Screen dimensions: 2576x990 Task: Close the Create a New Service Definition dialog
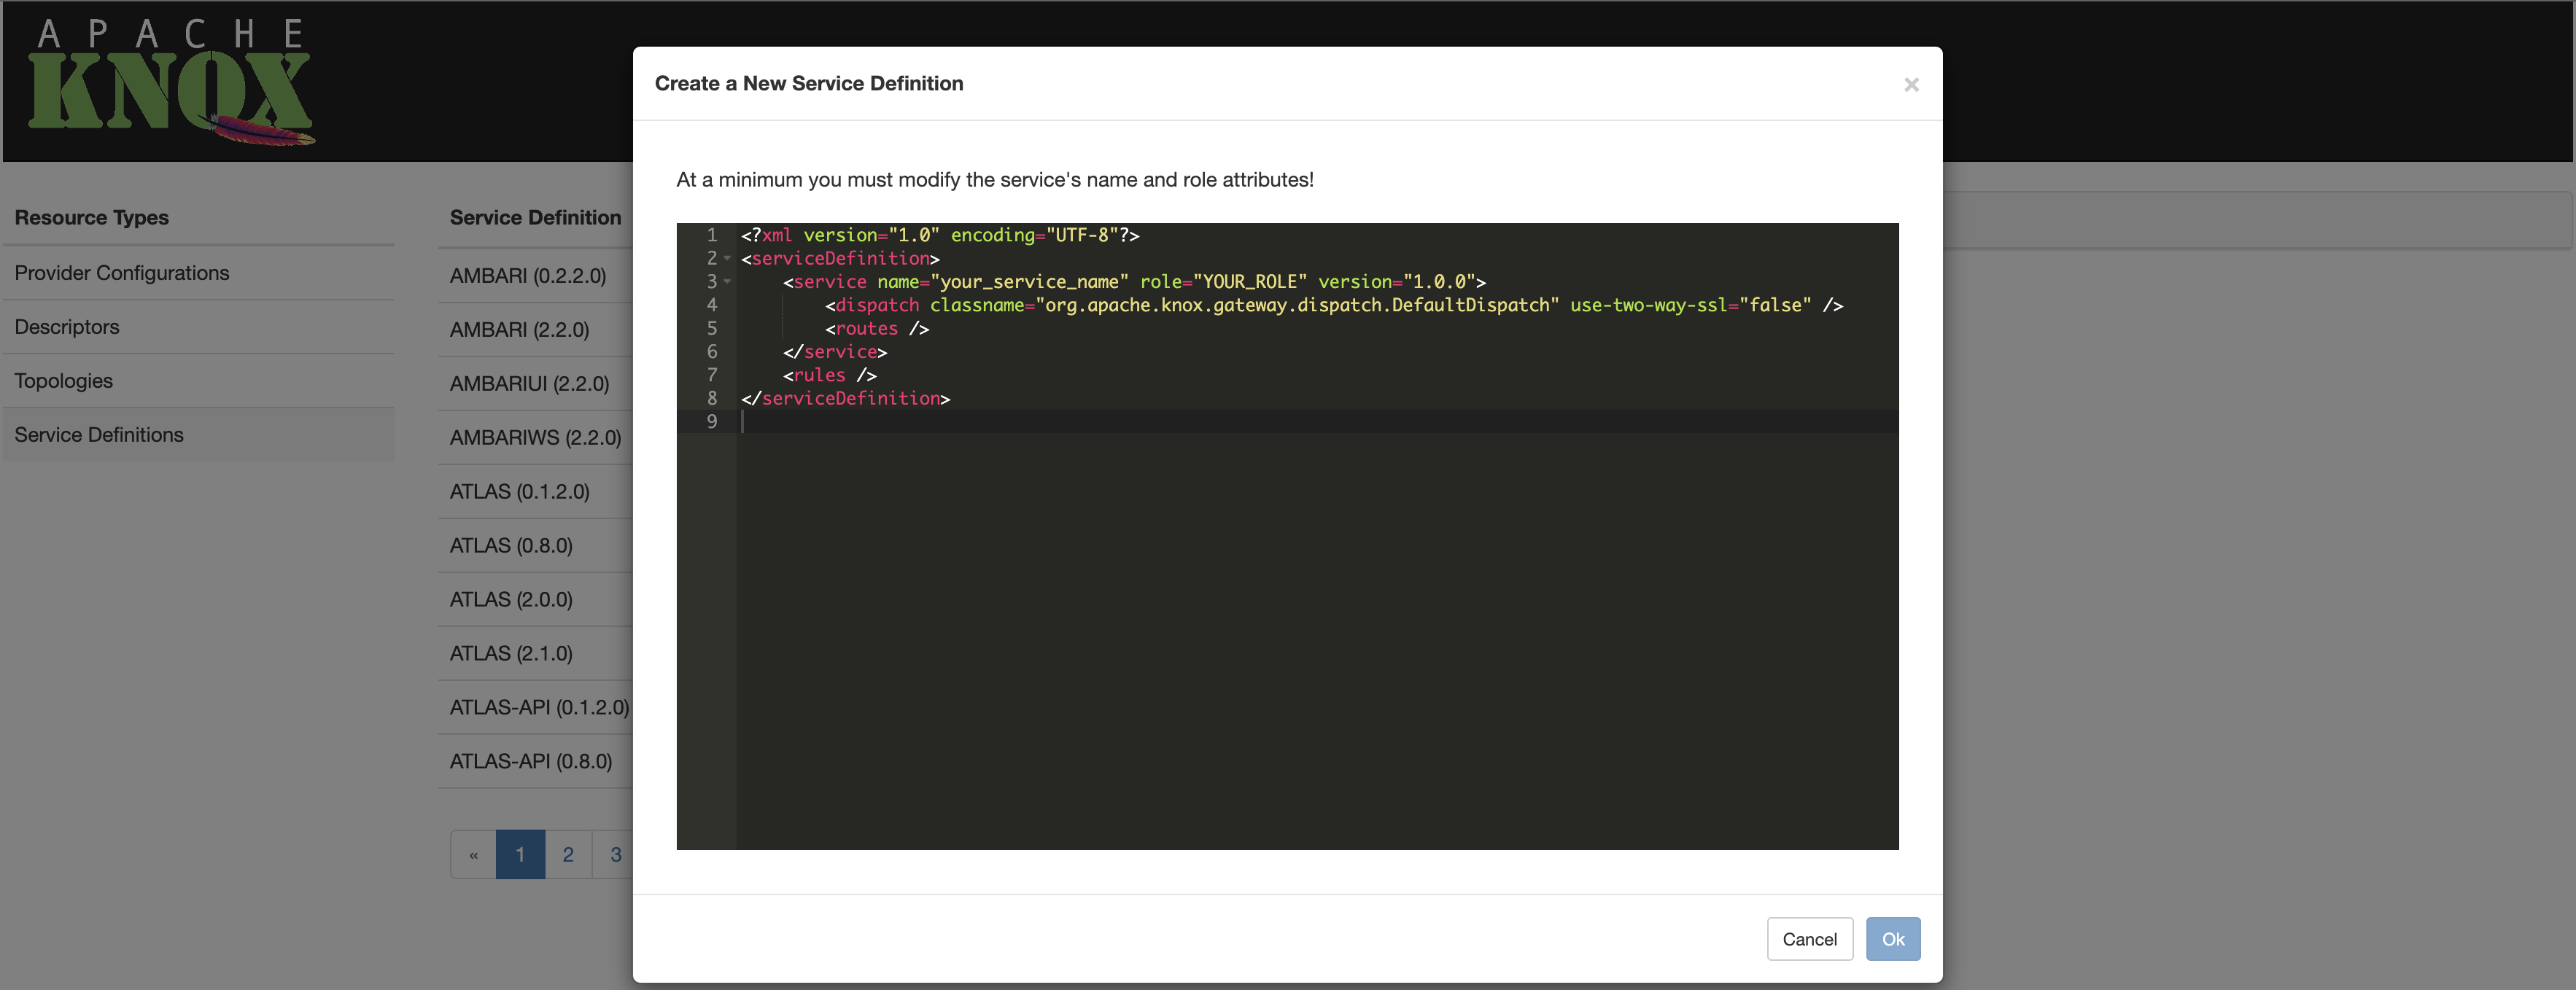tap(1911, 84)
